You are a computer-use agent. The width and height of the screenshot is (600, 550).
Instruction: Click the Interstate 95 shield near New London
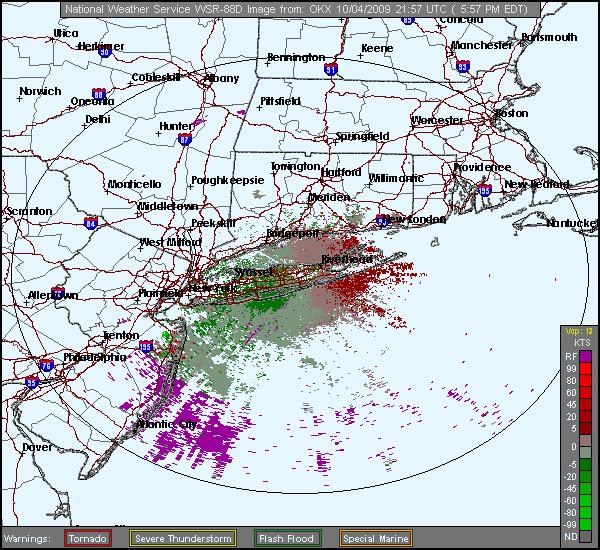[382, 219]
